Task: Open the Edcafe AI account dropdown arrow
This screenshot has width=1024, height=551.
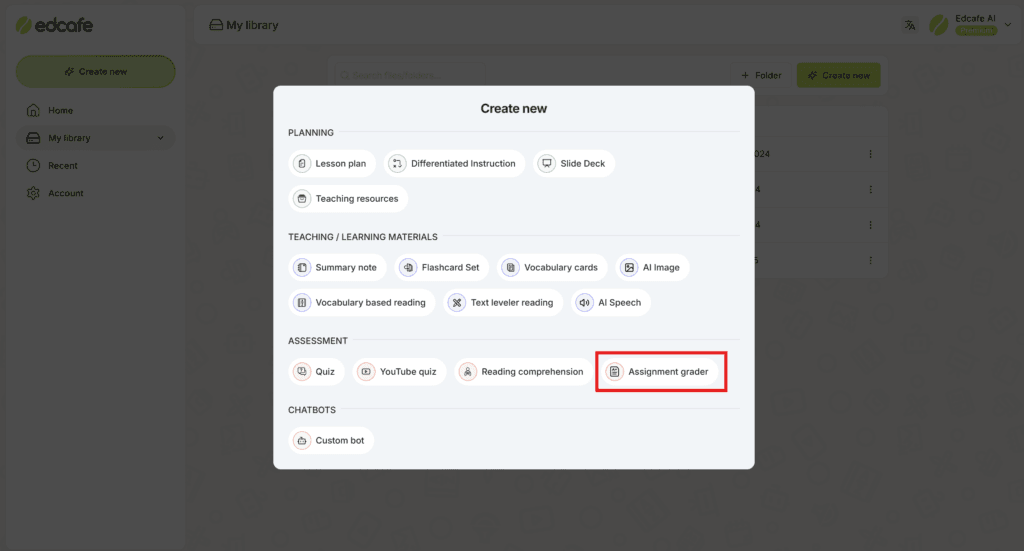Action: pyautogui.click(x=1008, y=25)
